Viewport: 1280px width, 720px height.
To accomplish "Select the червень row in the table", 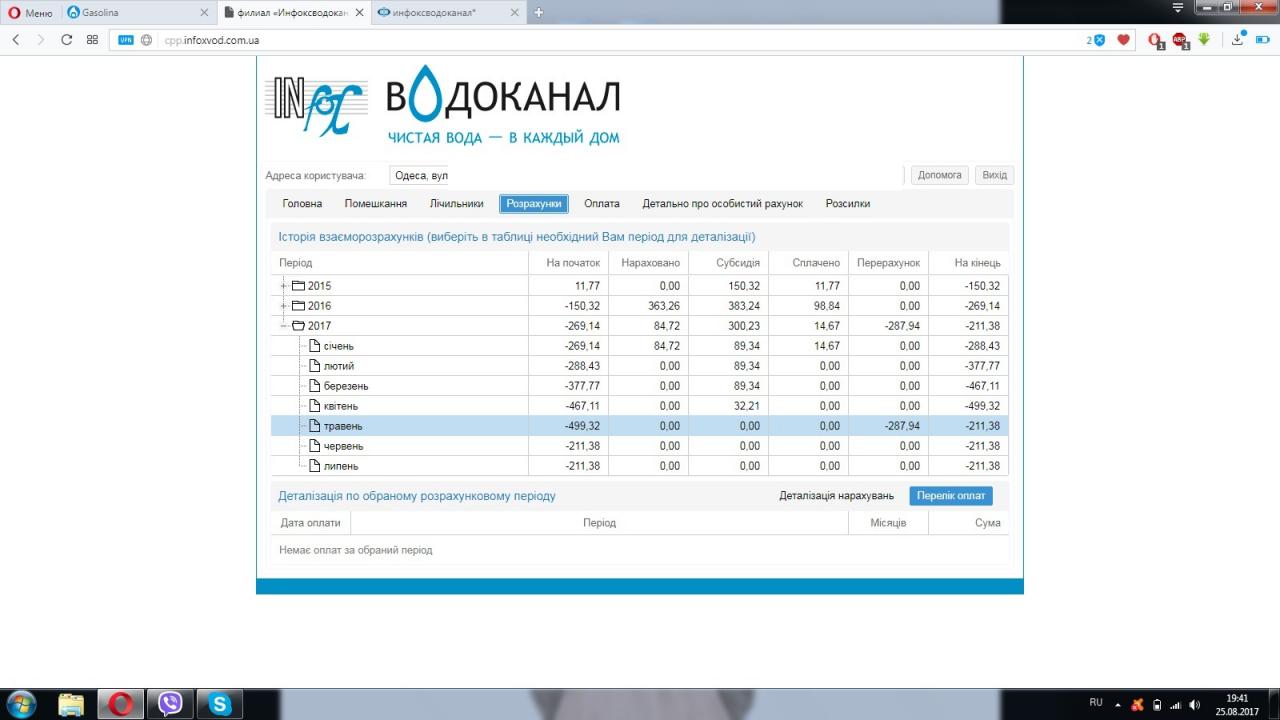I will [343, 446].
